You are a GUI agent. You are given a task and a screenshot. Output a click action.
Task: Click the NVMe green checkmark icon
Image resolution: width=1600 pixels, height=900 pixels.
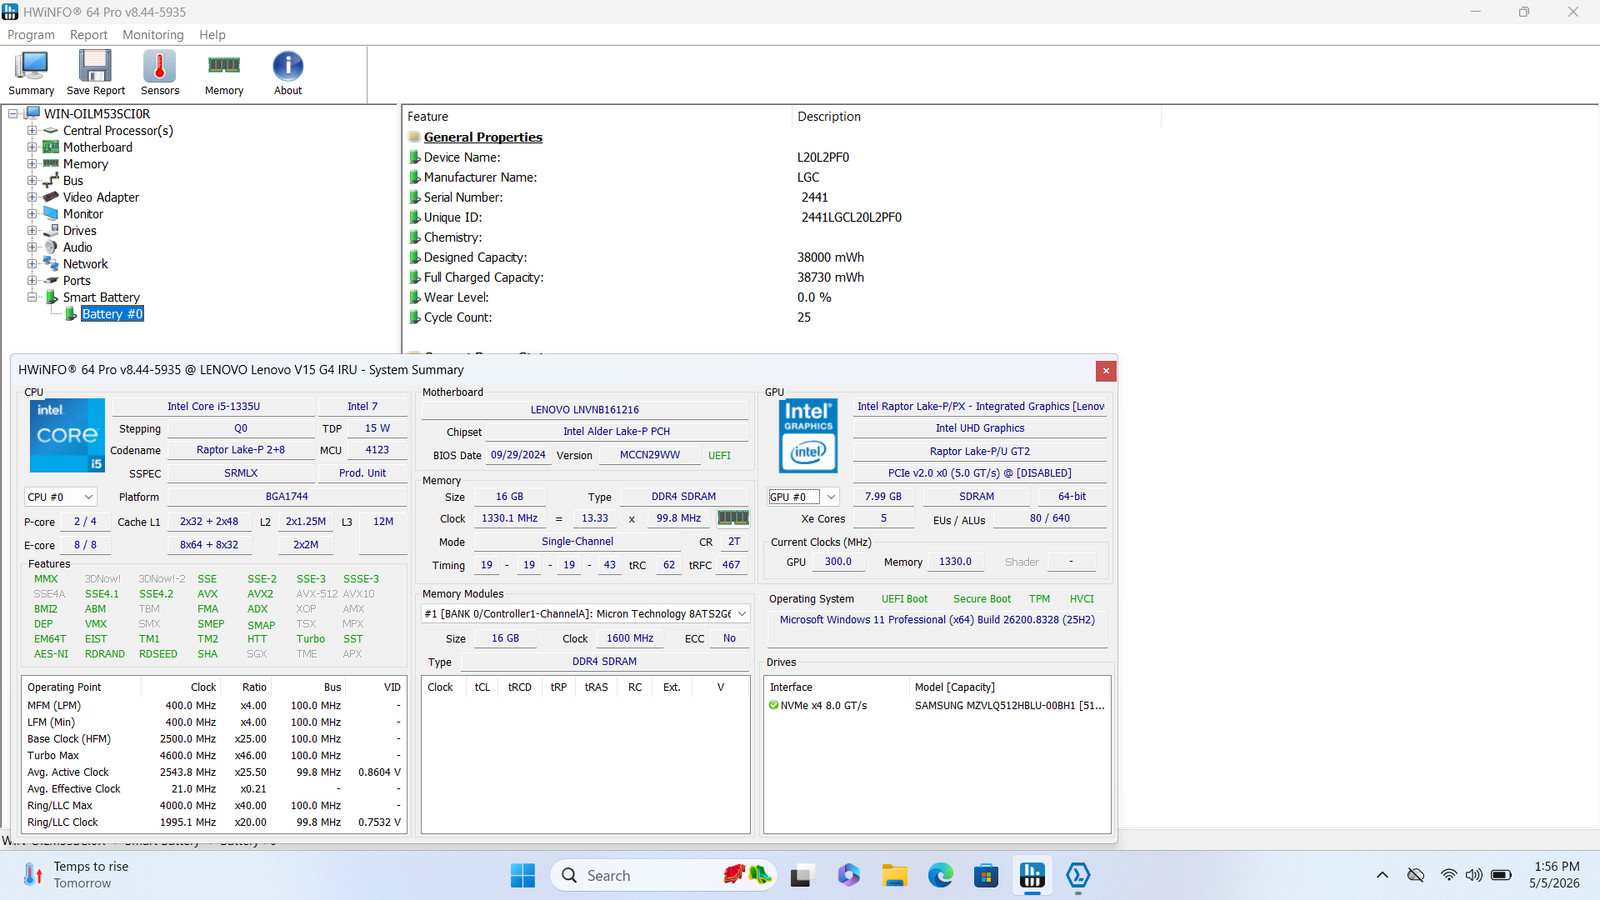click(x=773, y=706)
